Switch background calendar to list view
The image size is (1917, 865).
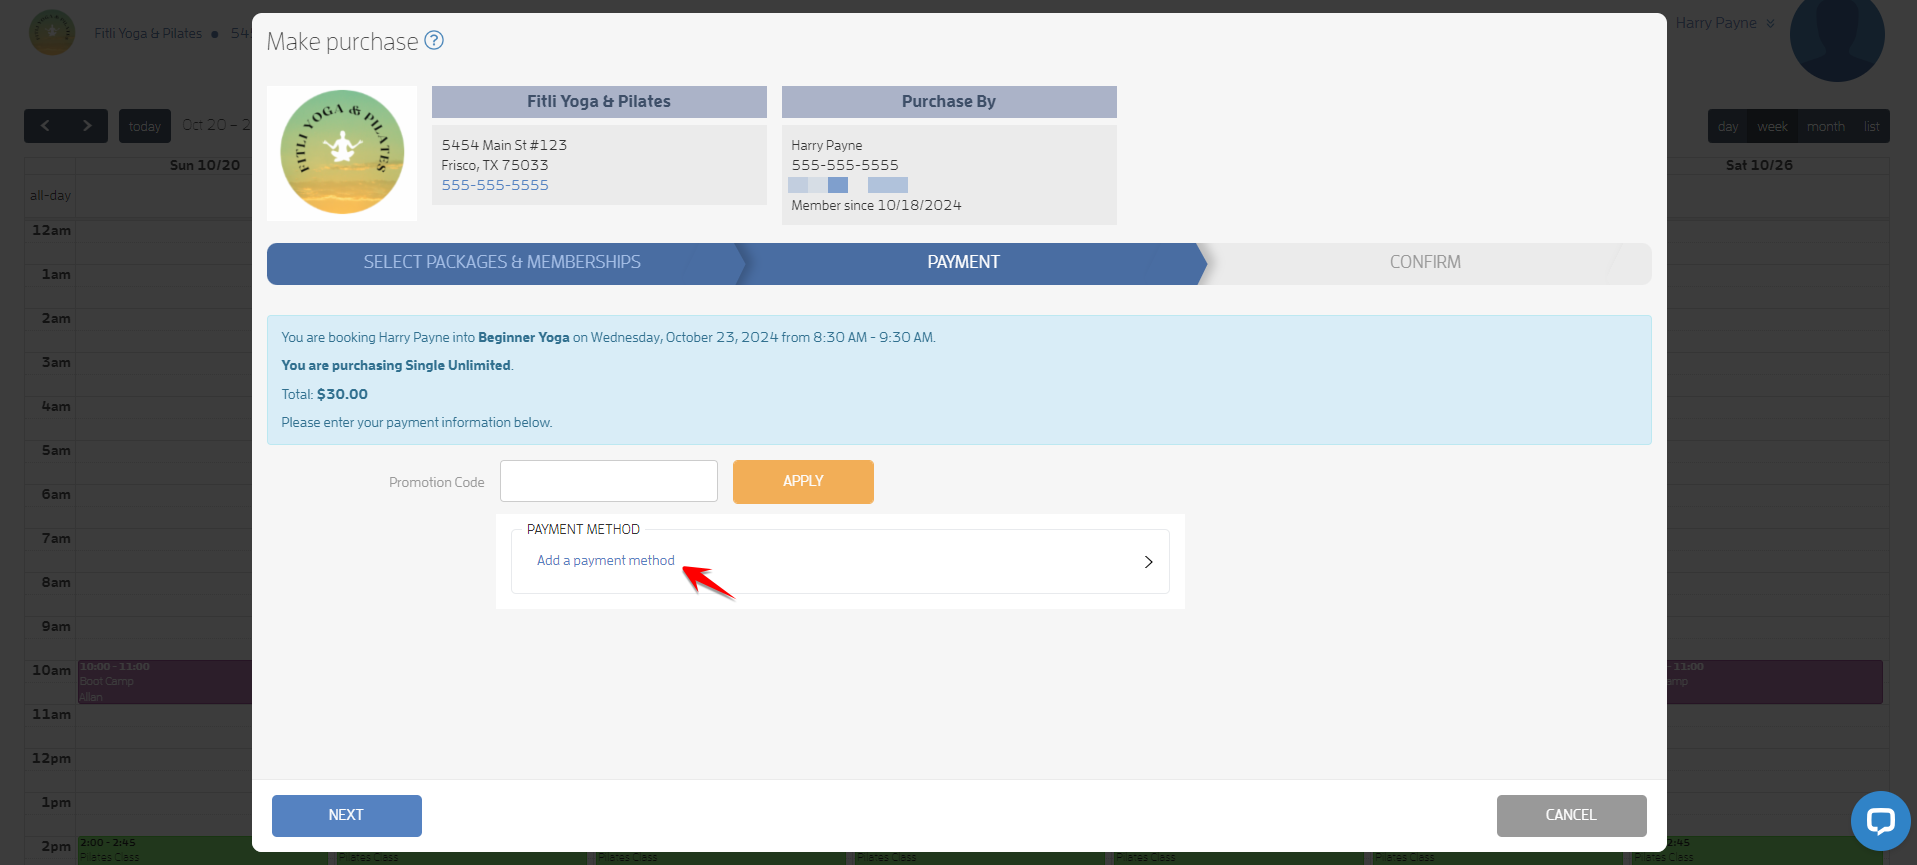pyautogui.click(x=1871, y=126)
